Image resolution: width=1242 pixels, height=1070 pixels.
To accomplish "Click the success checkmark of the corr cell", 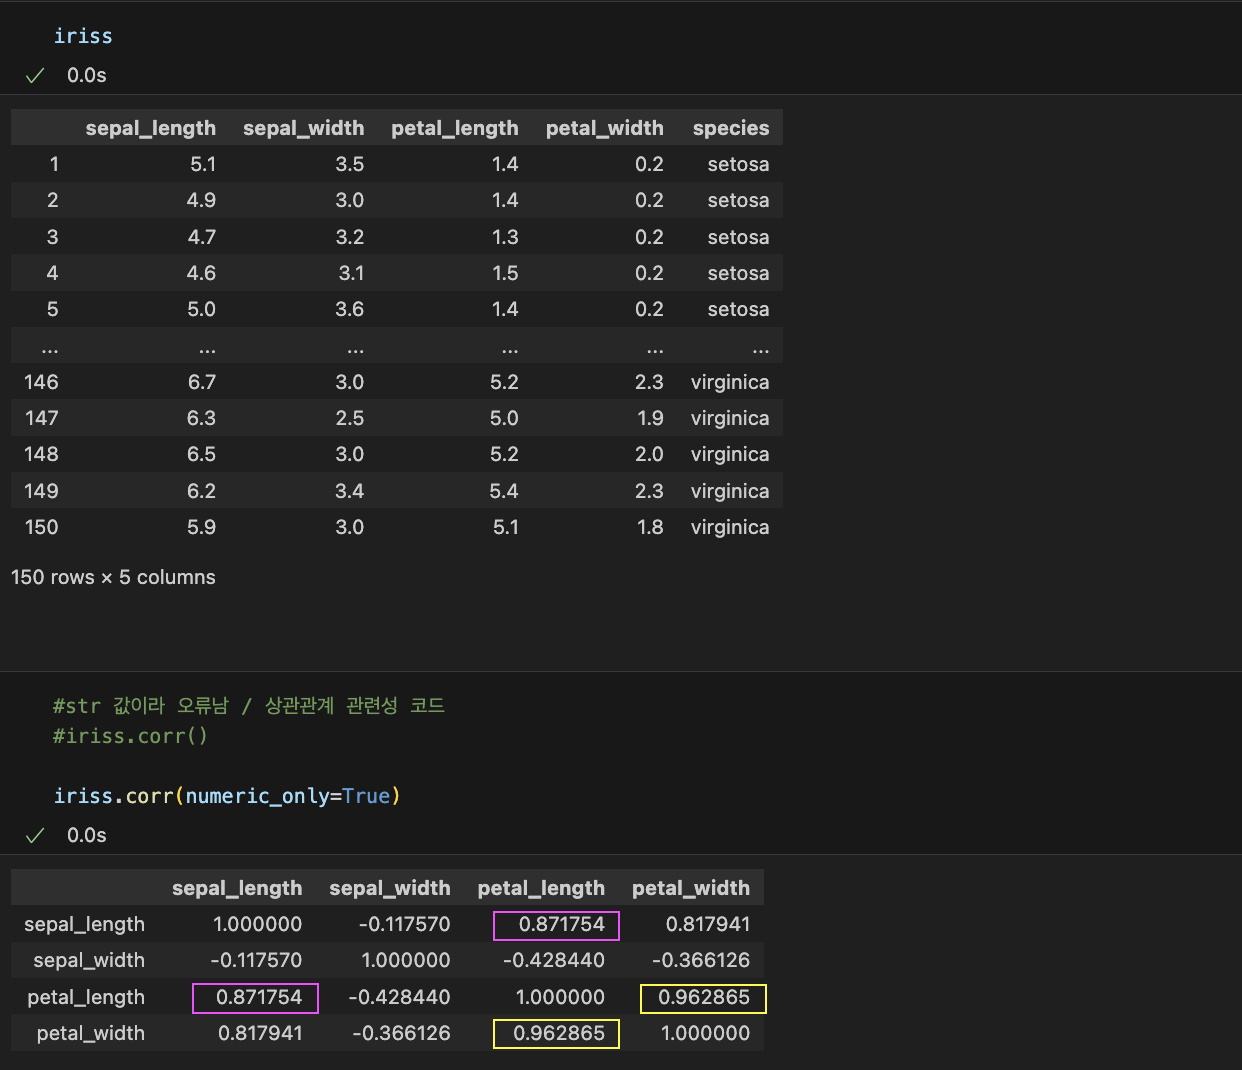I will (x=35, y=836).
